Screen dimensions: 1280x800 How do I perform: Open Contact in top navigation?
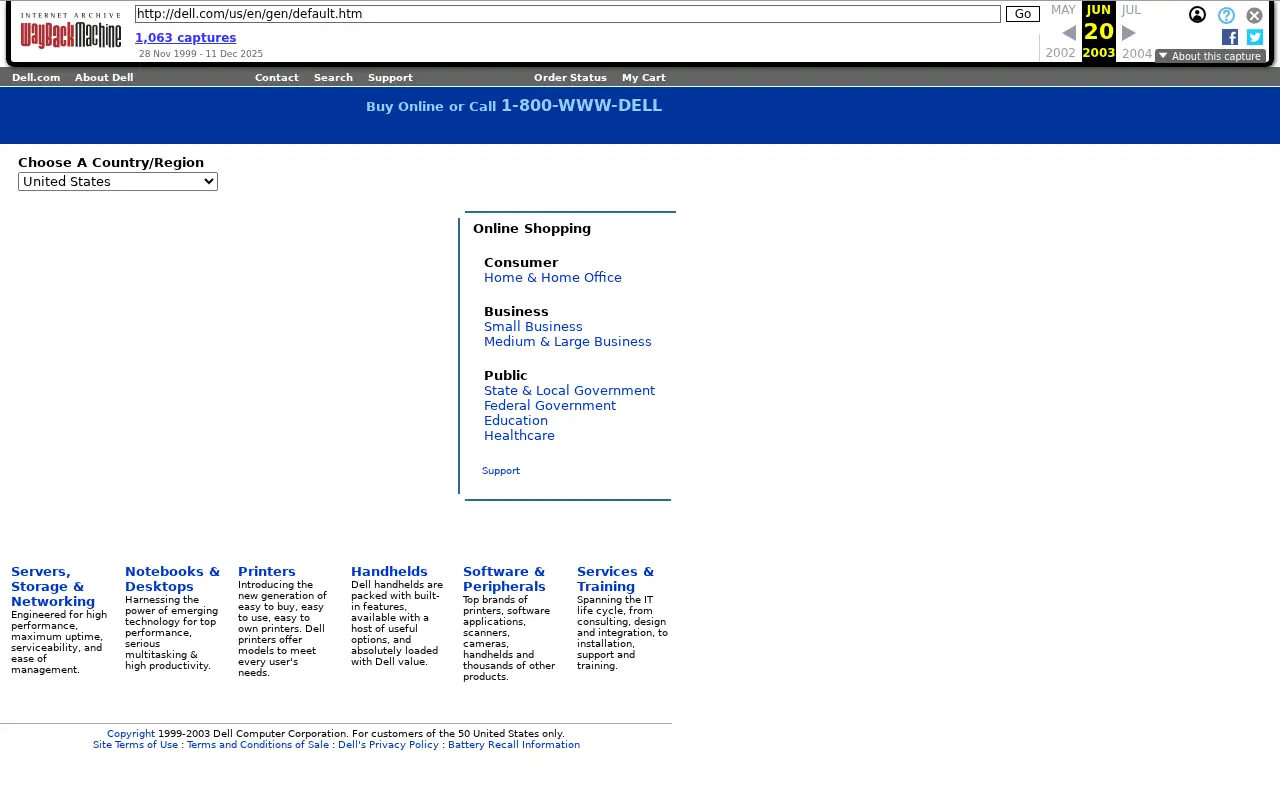pyautogui.click(x=277, y=77)
